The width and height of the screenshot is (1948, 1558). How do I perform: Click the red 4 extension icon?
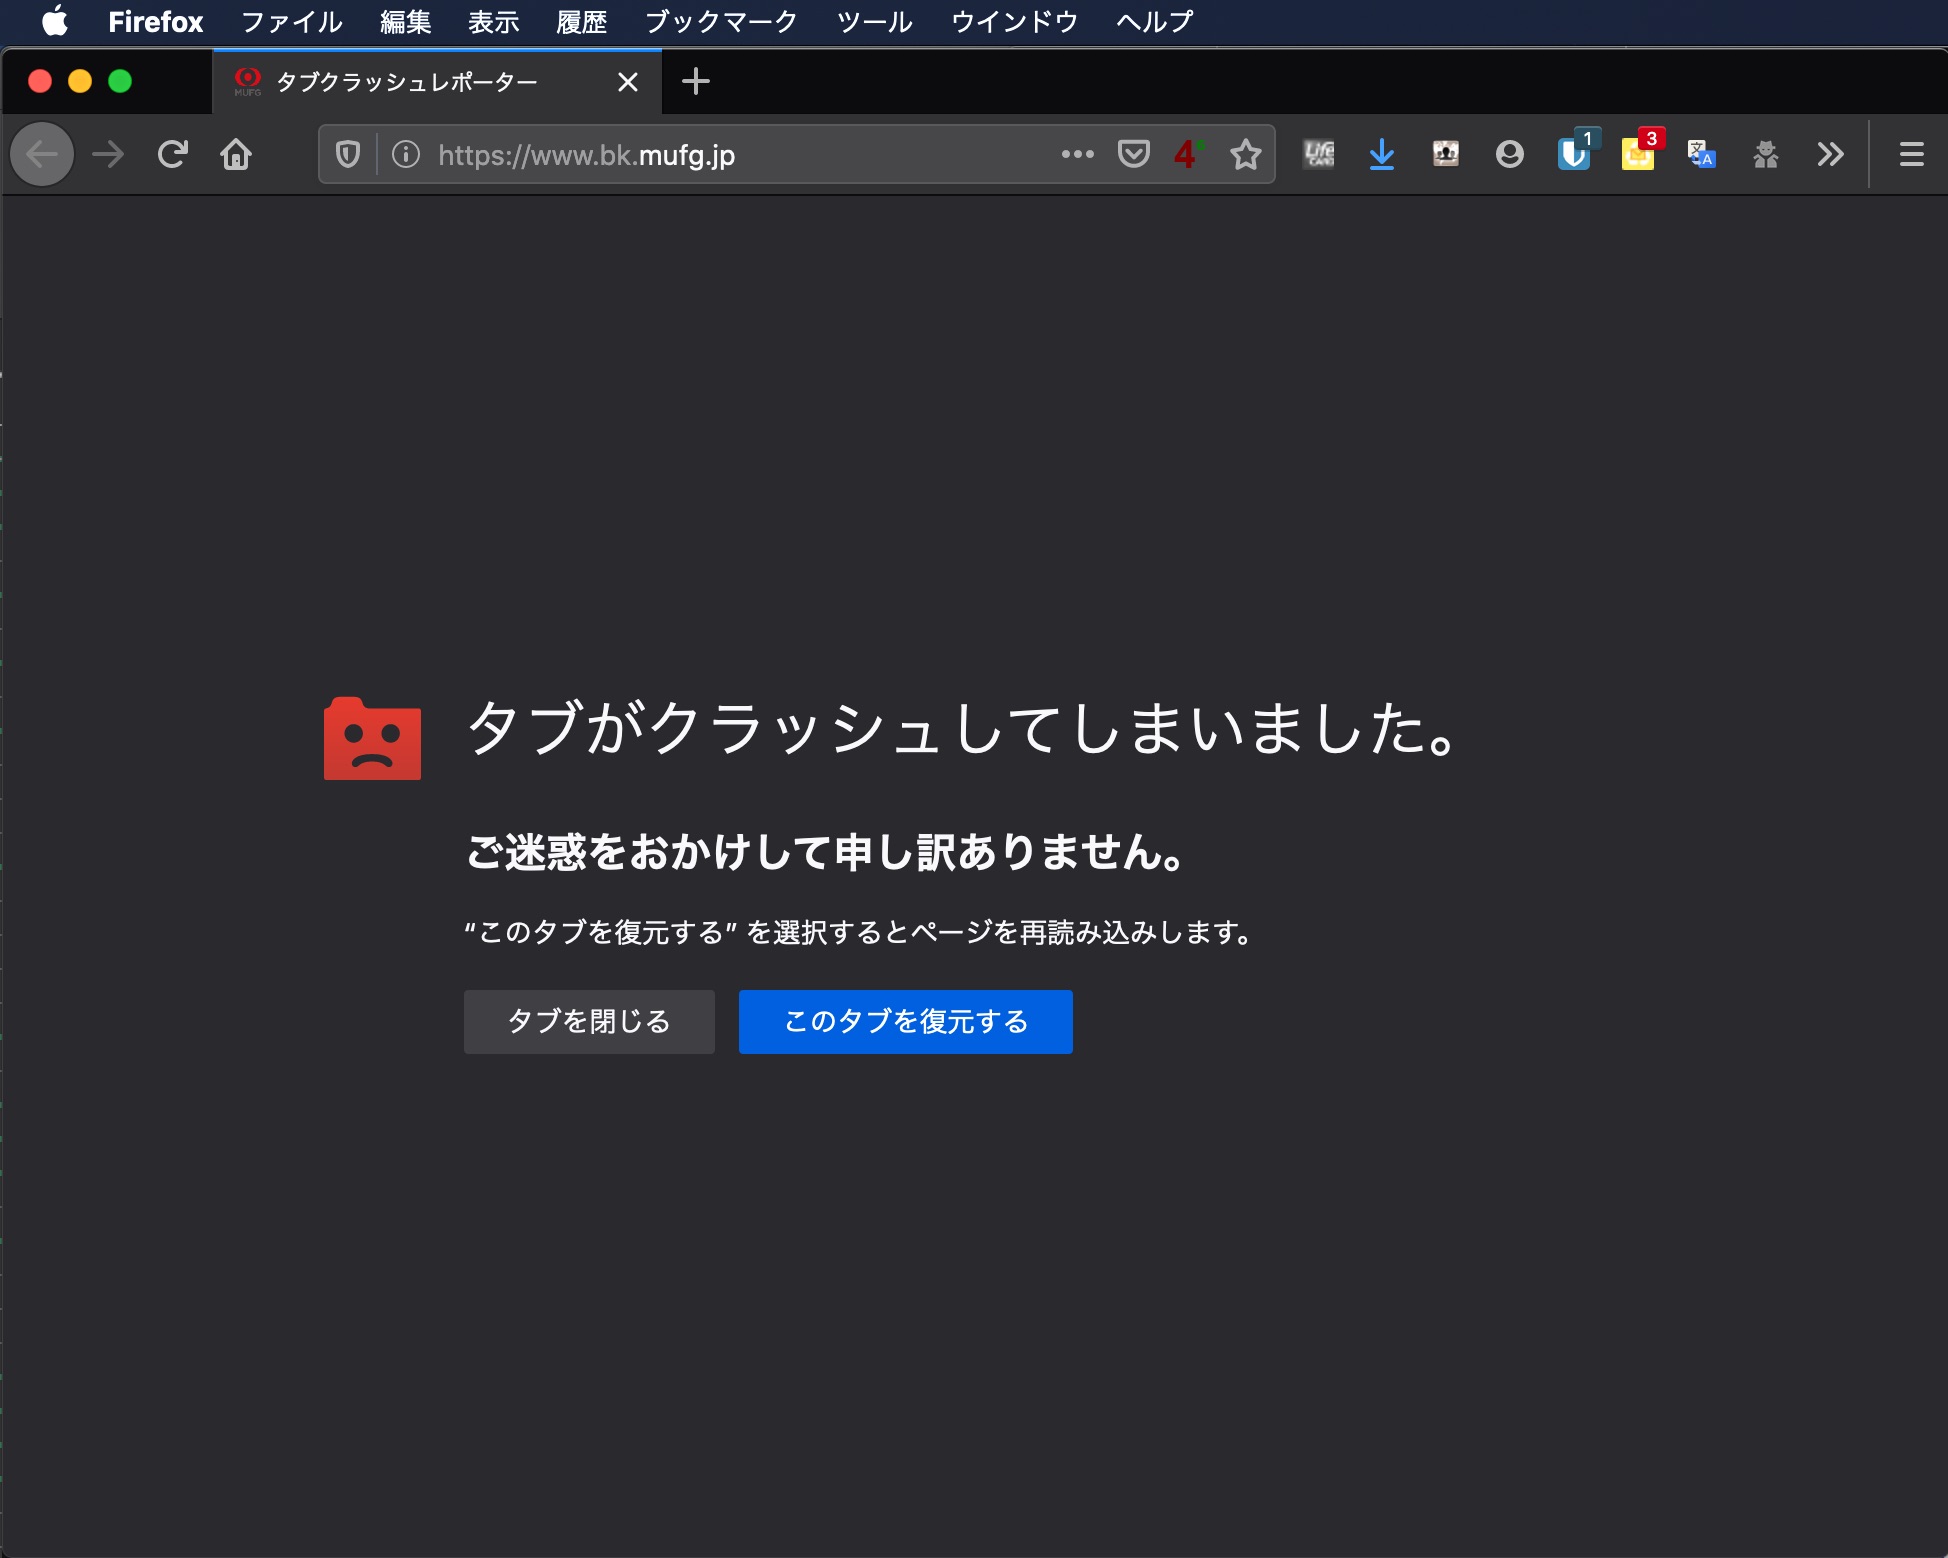tap(1188, 155)
